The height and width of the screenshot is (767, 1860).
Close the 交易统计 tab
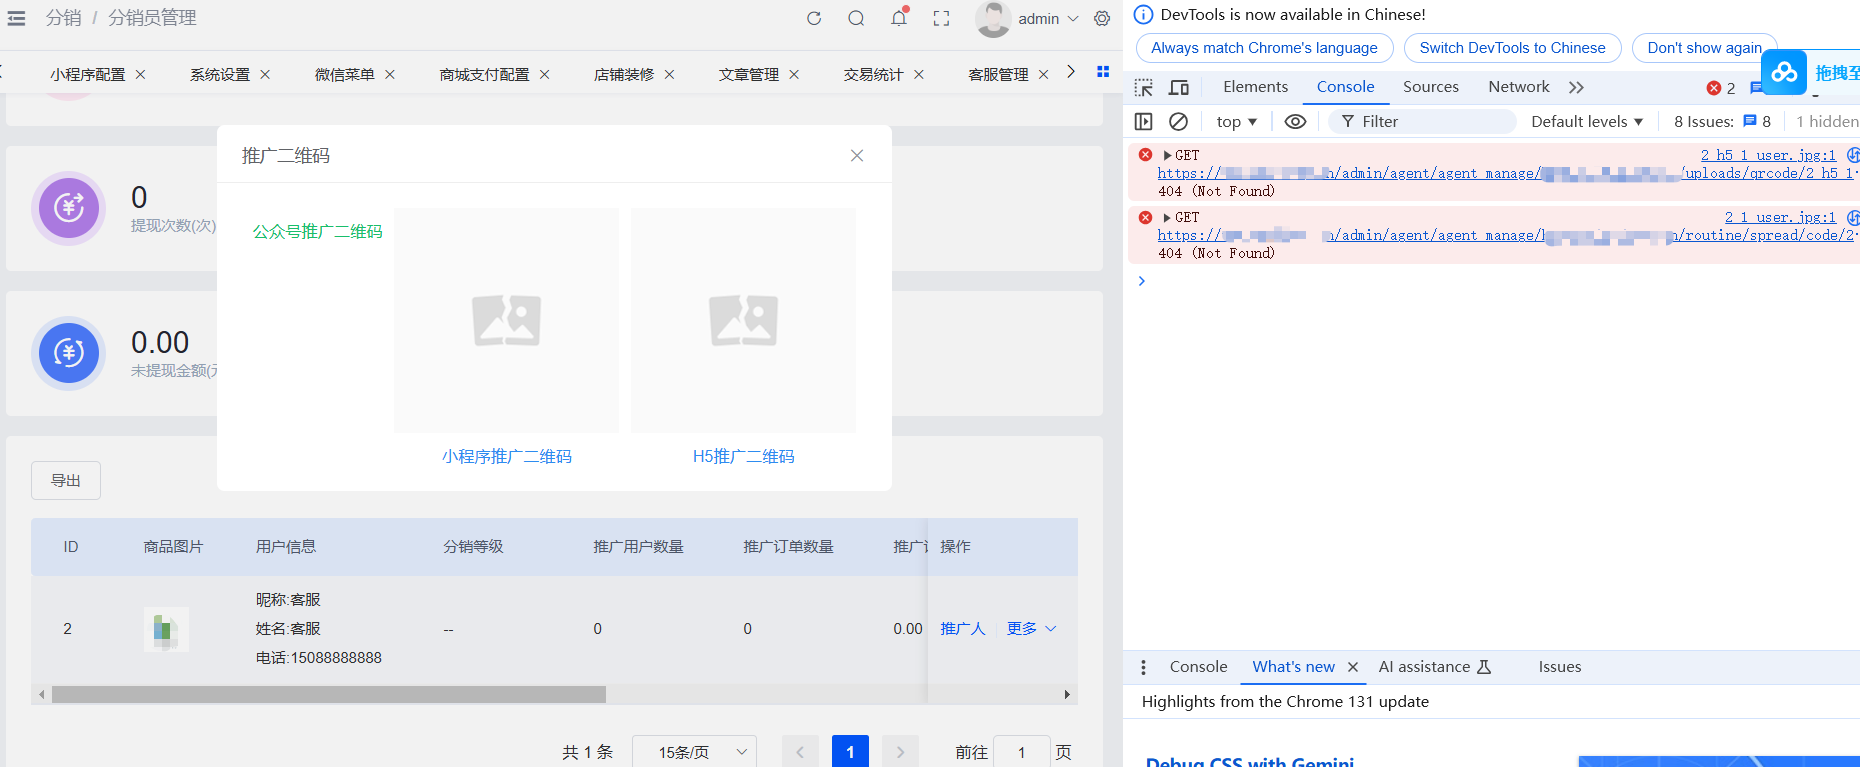coord(919,74)
